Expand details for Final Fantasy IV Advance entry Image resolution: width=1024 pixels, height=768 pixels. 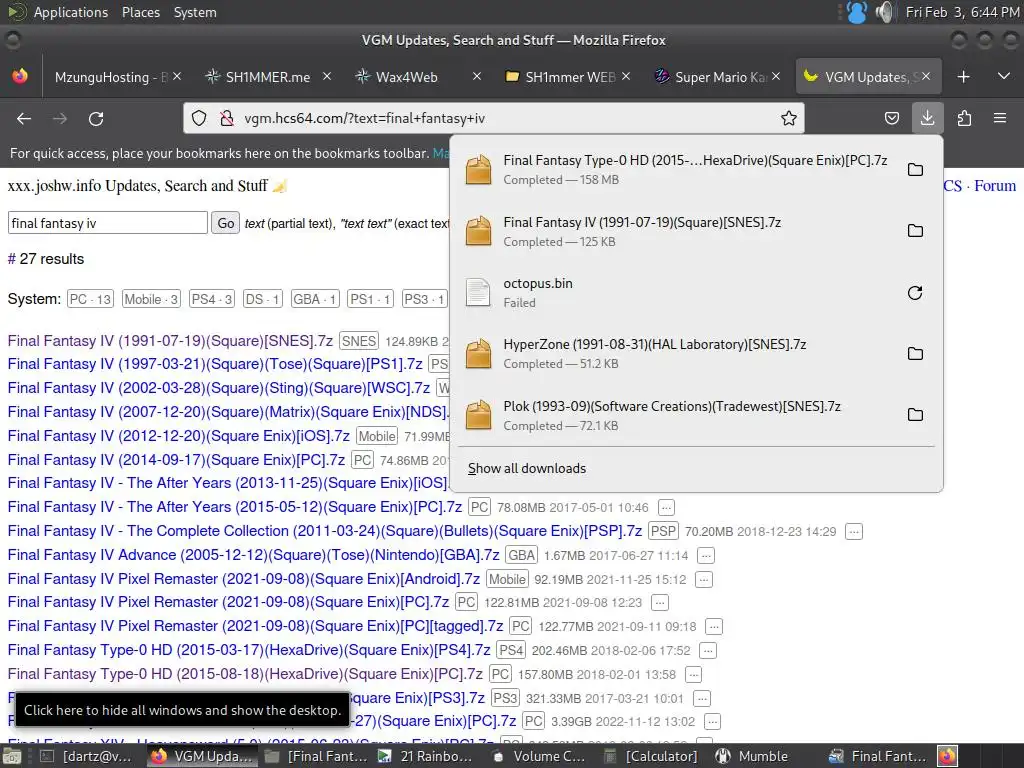click(x=705, y=556)
